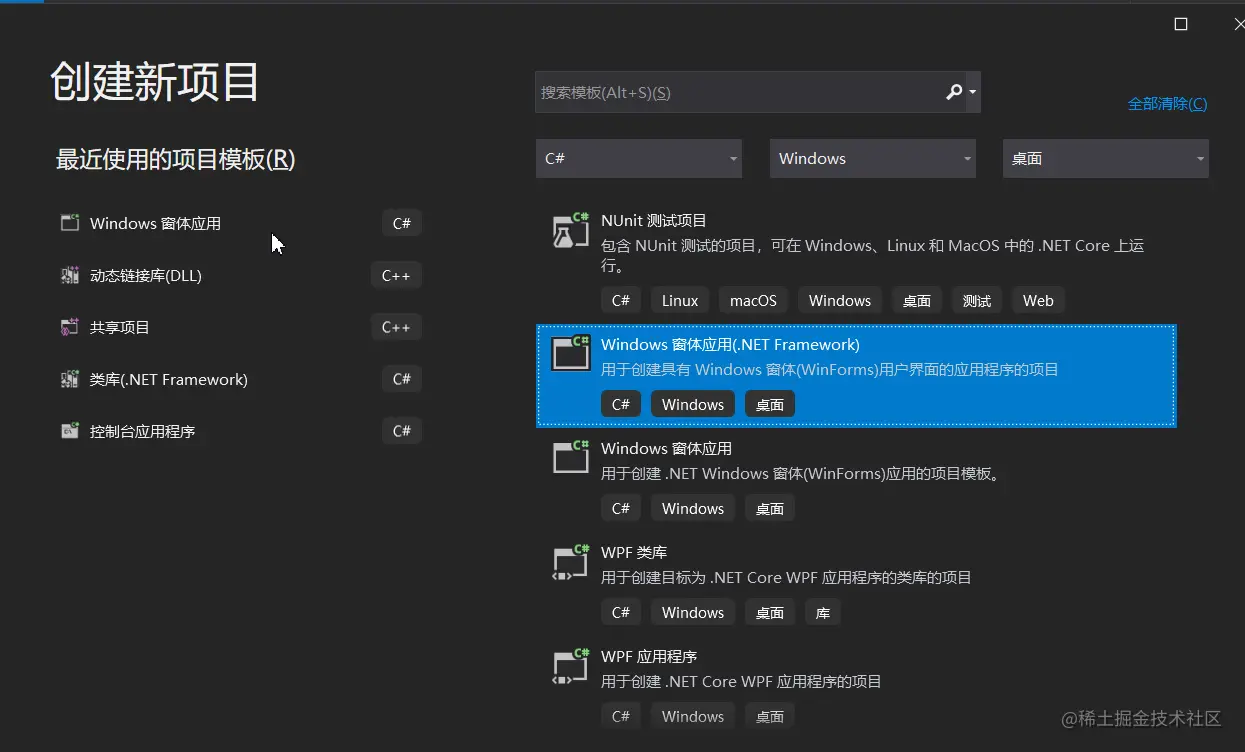This screenshot has width=1245, height=752.
Task: Open the 桌面 project type dropdown
Action: pyautogui.click(x=1106, y=158)
